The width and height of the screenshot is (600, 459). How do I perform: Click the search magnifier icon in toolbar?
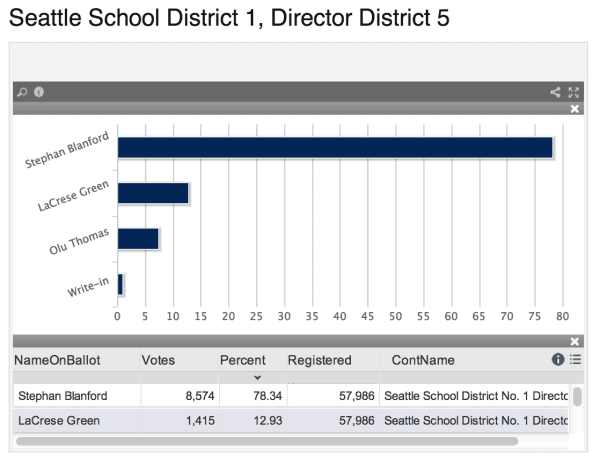(21, 92)
